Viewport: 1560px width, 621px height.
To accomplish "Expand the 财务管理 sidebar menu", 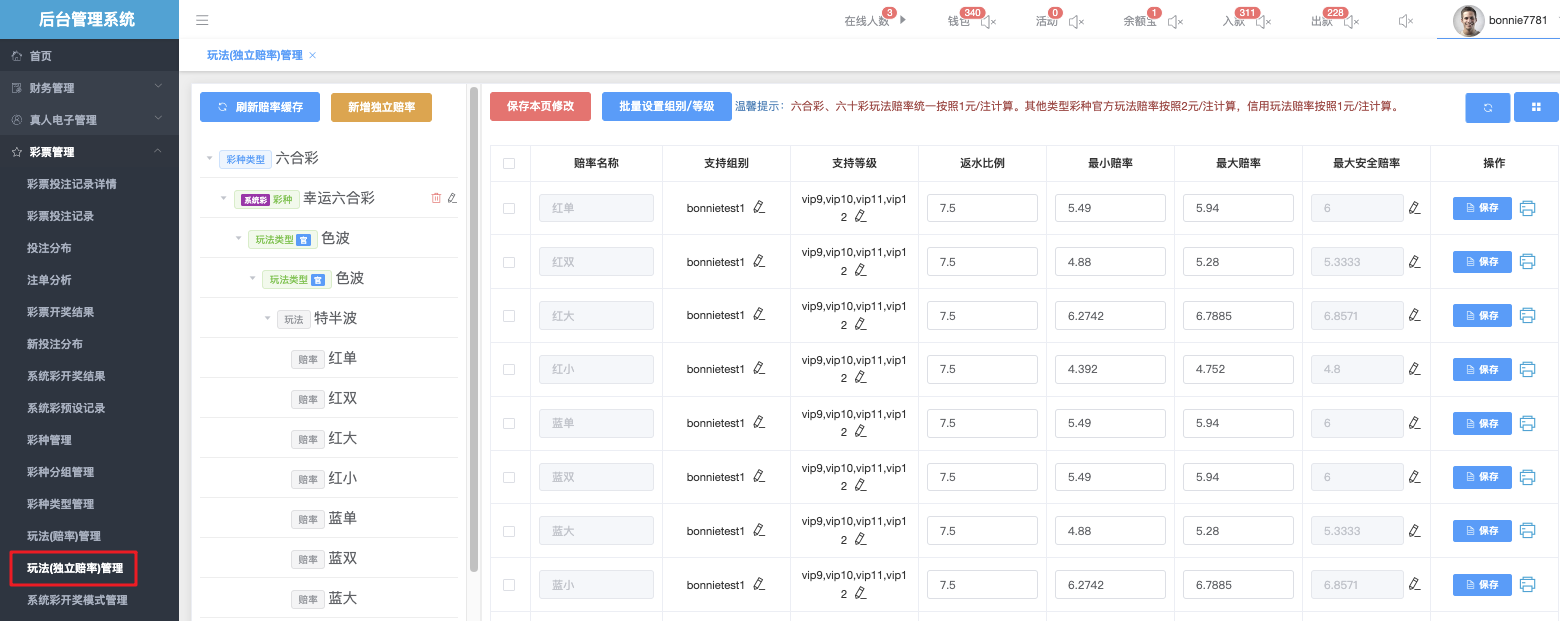I will (x=89, y=88).
